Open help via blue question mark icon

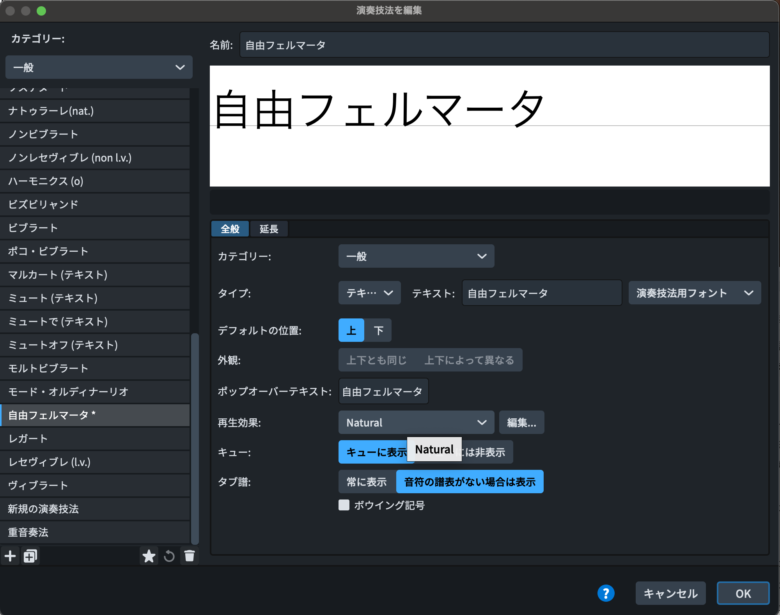point(605,593)
